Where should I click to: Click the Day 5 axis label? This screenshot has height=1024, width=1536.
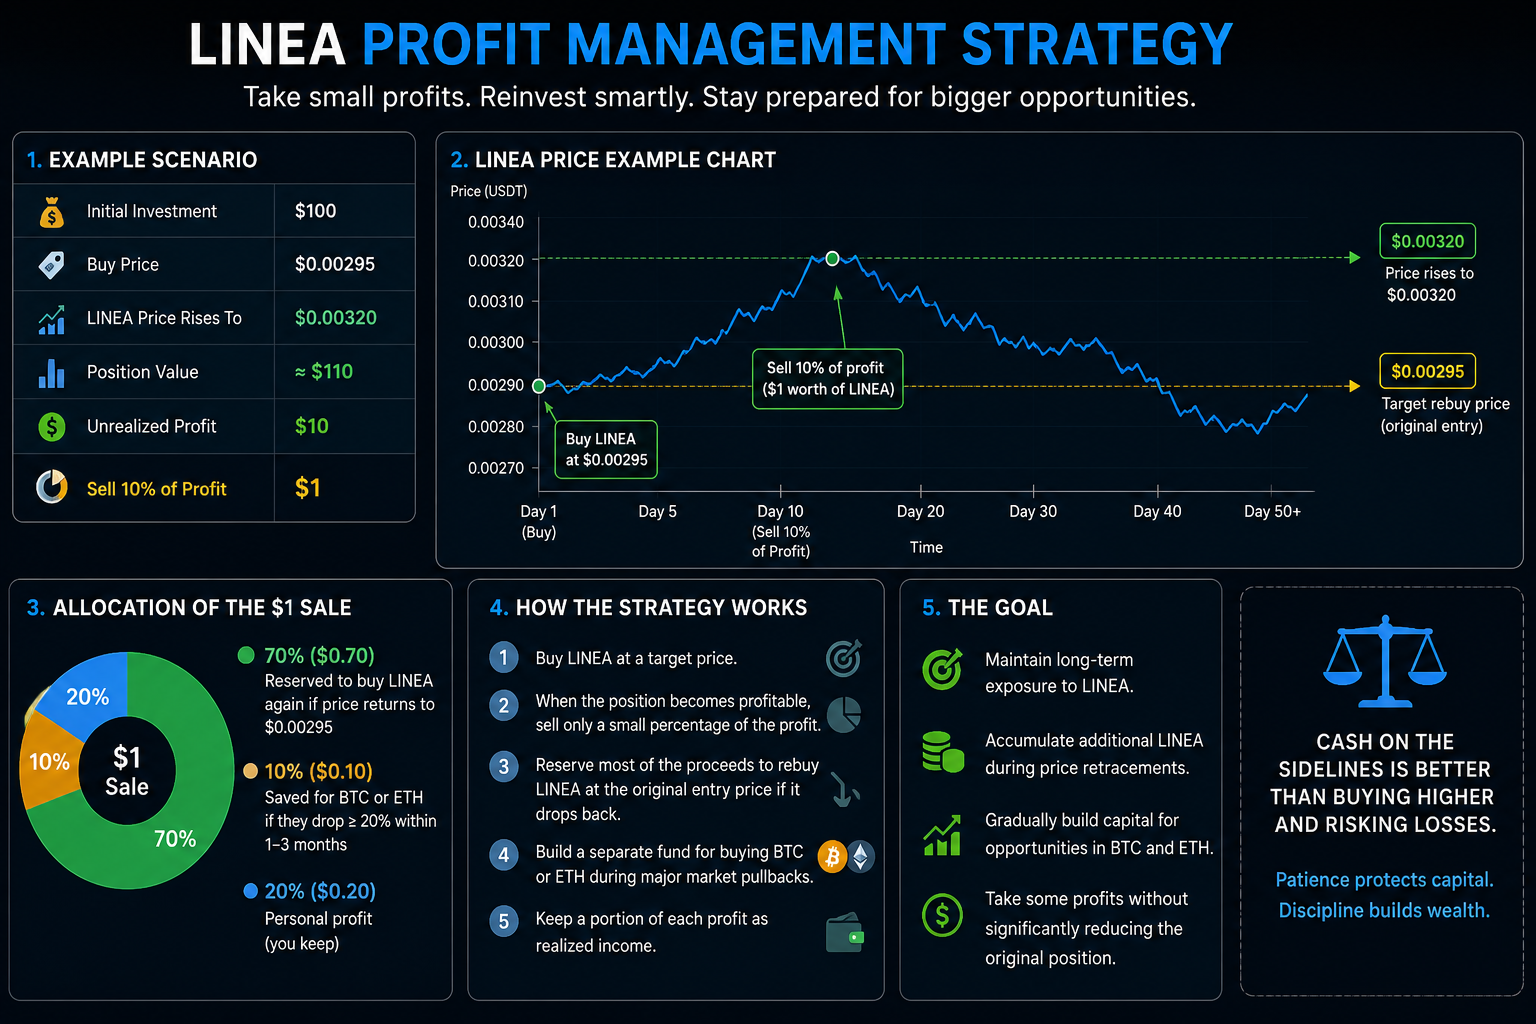(657, 511)
